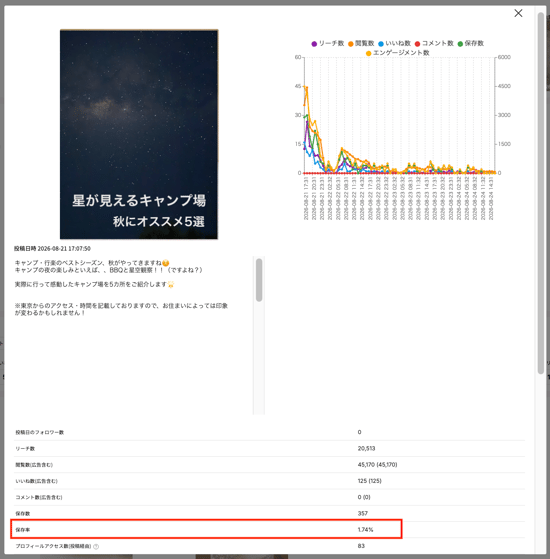Close the post detail dialog with X
550x559 pixels.
(518, 13)
